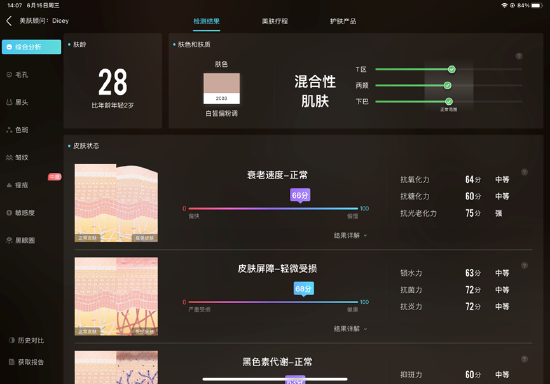
Task: Click the 肤色和肤质 section title
Action: point(194,45)
